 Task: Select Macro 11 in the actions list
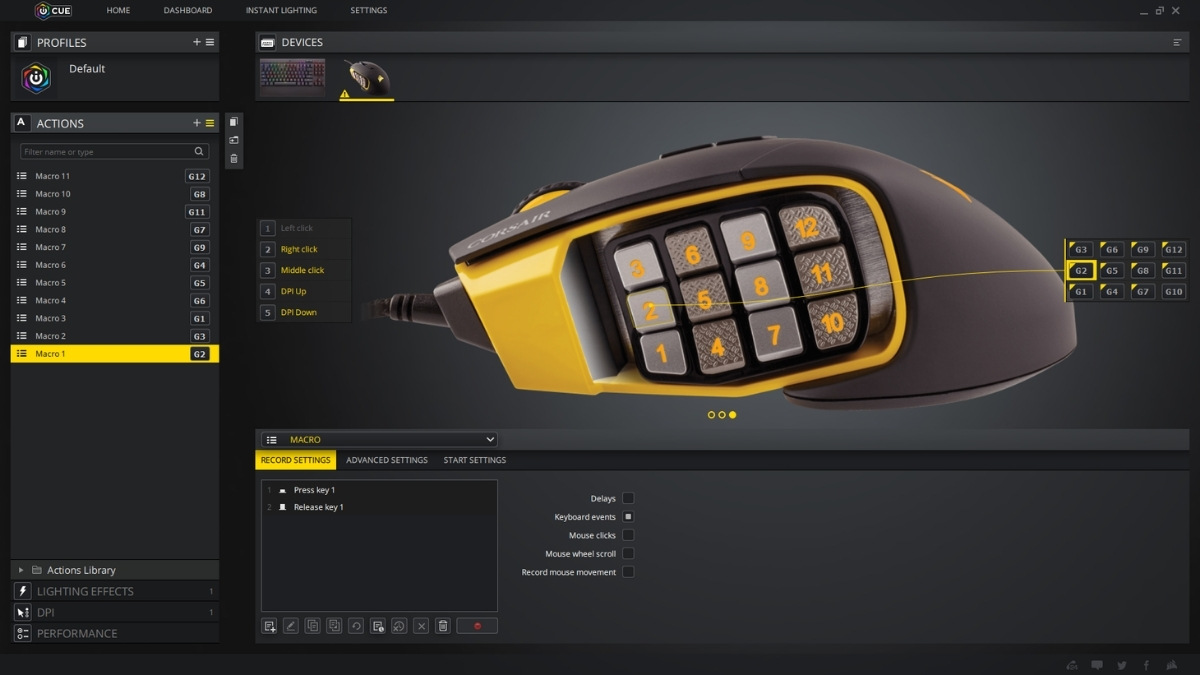[x=114, y=176]
